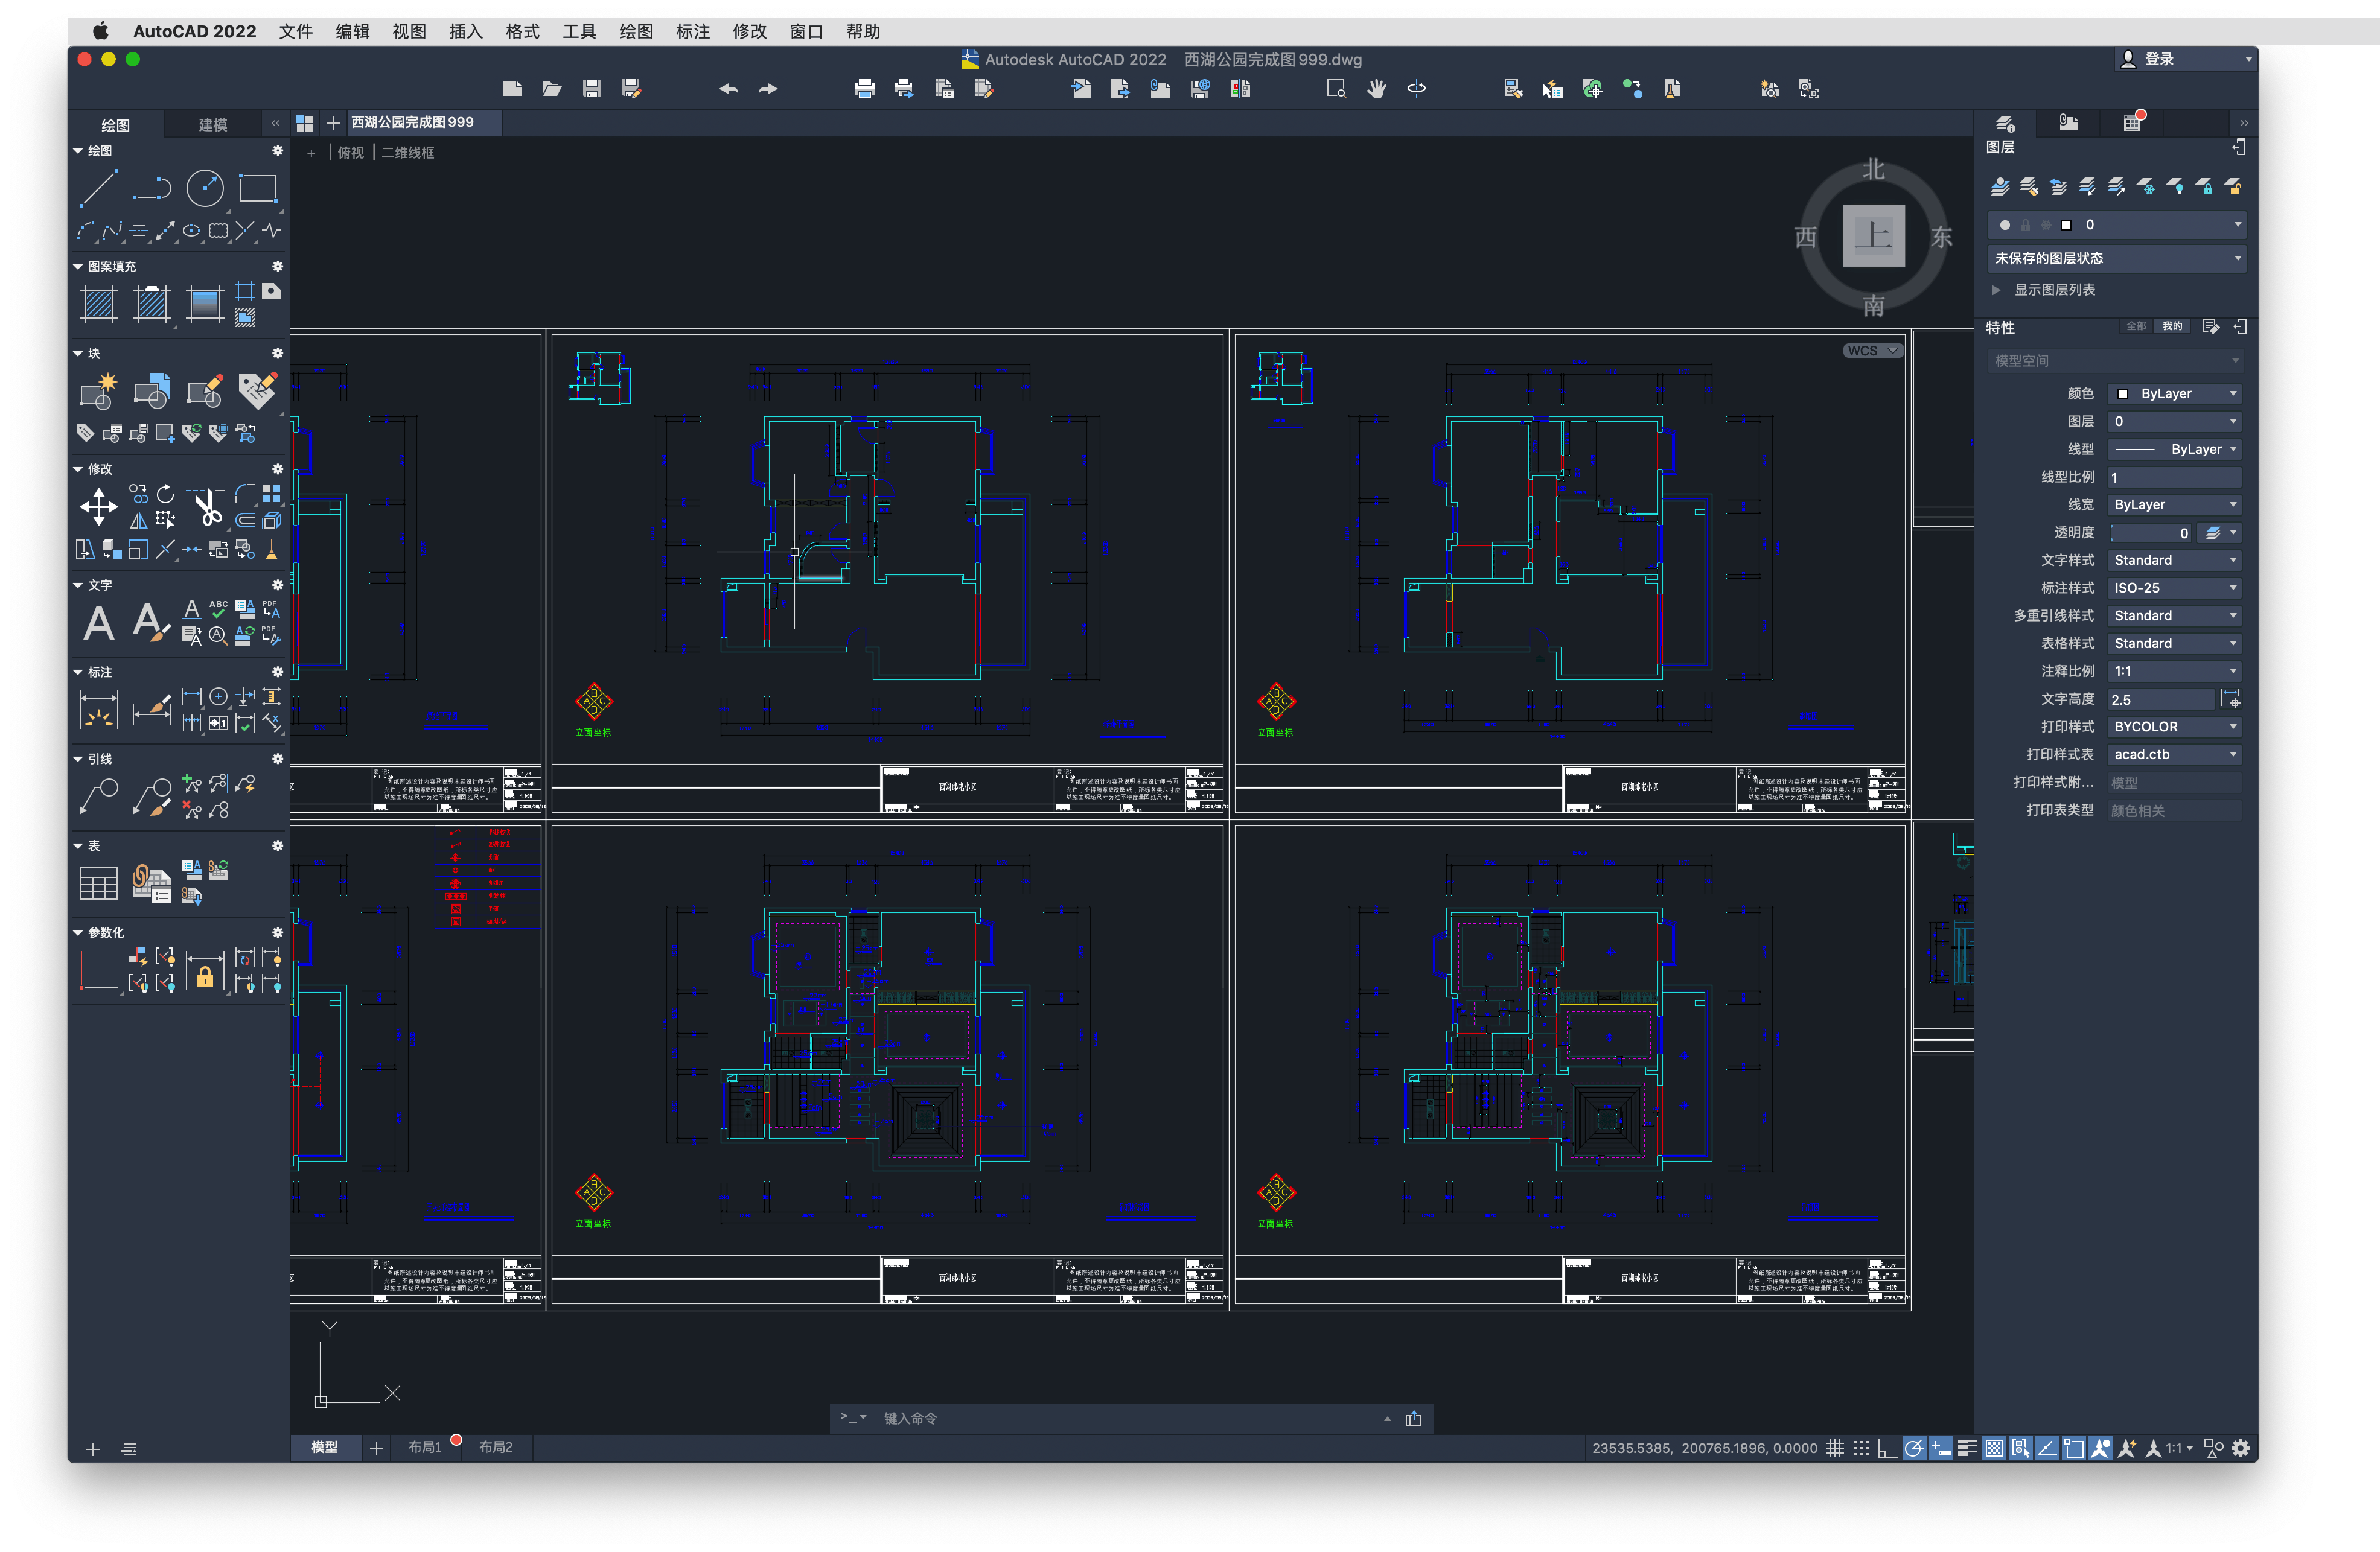Toggle snap mode dots in status bar
The image size is (2380, 1552).
(x=1861, y=1448)
